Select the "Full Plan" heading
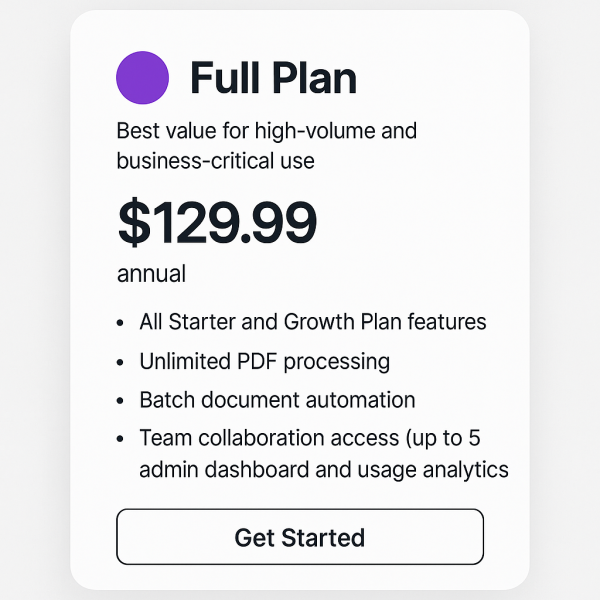Viewport: 600px width, 600px height. [272, 78]
